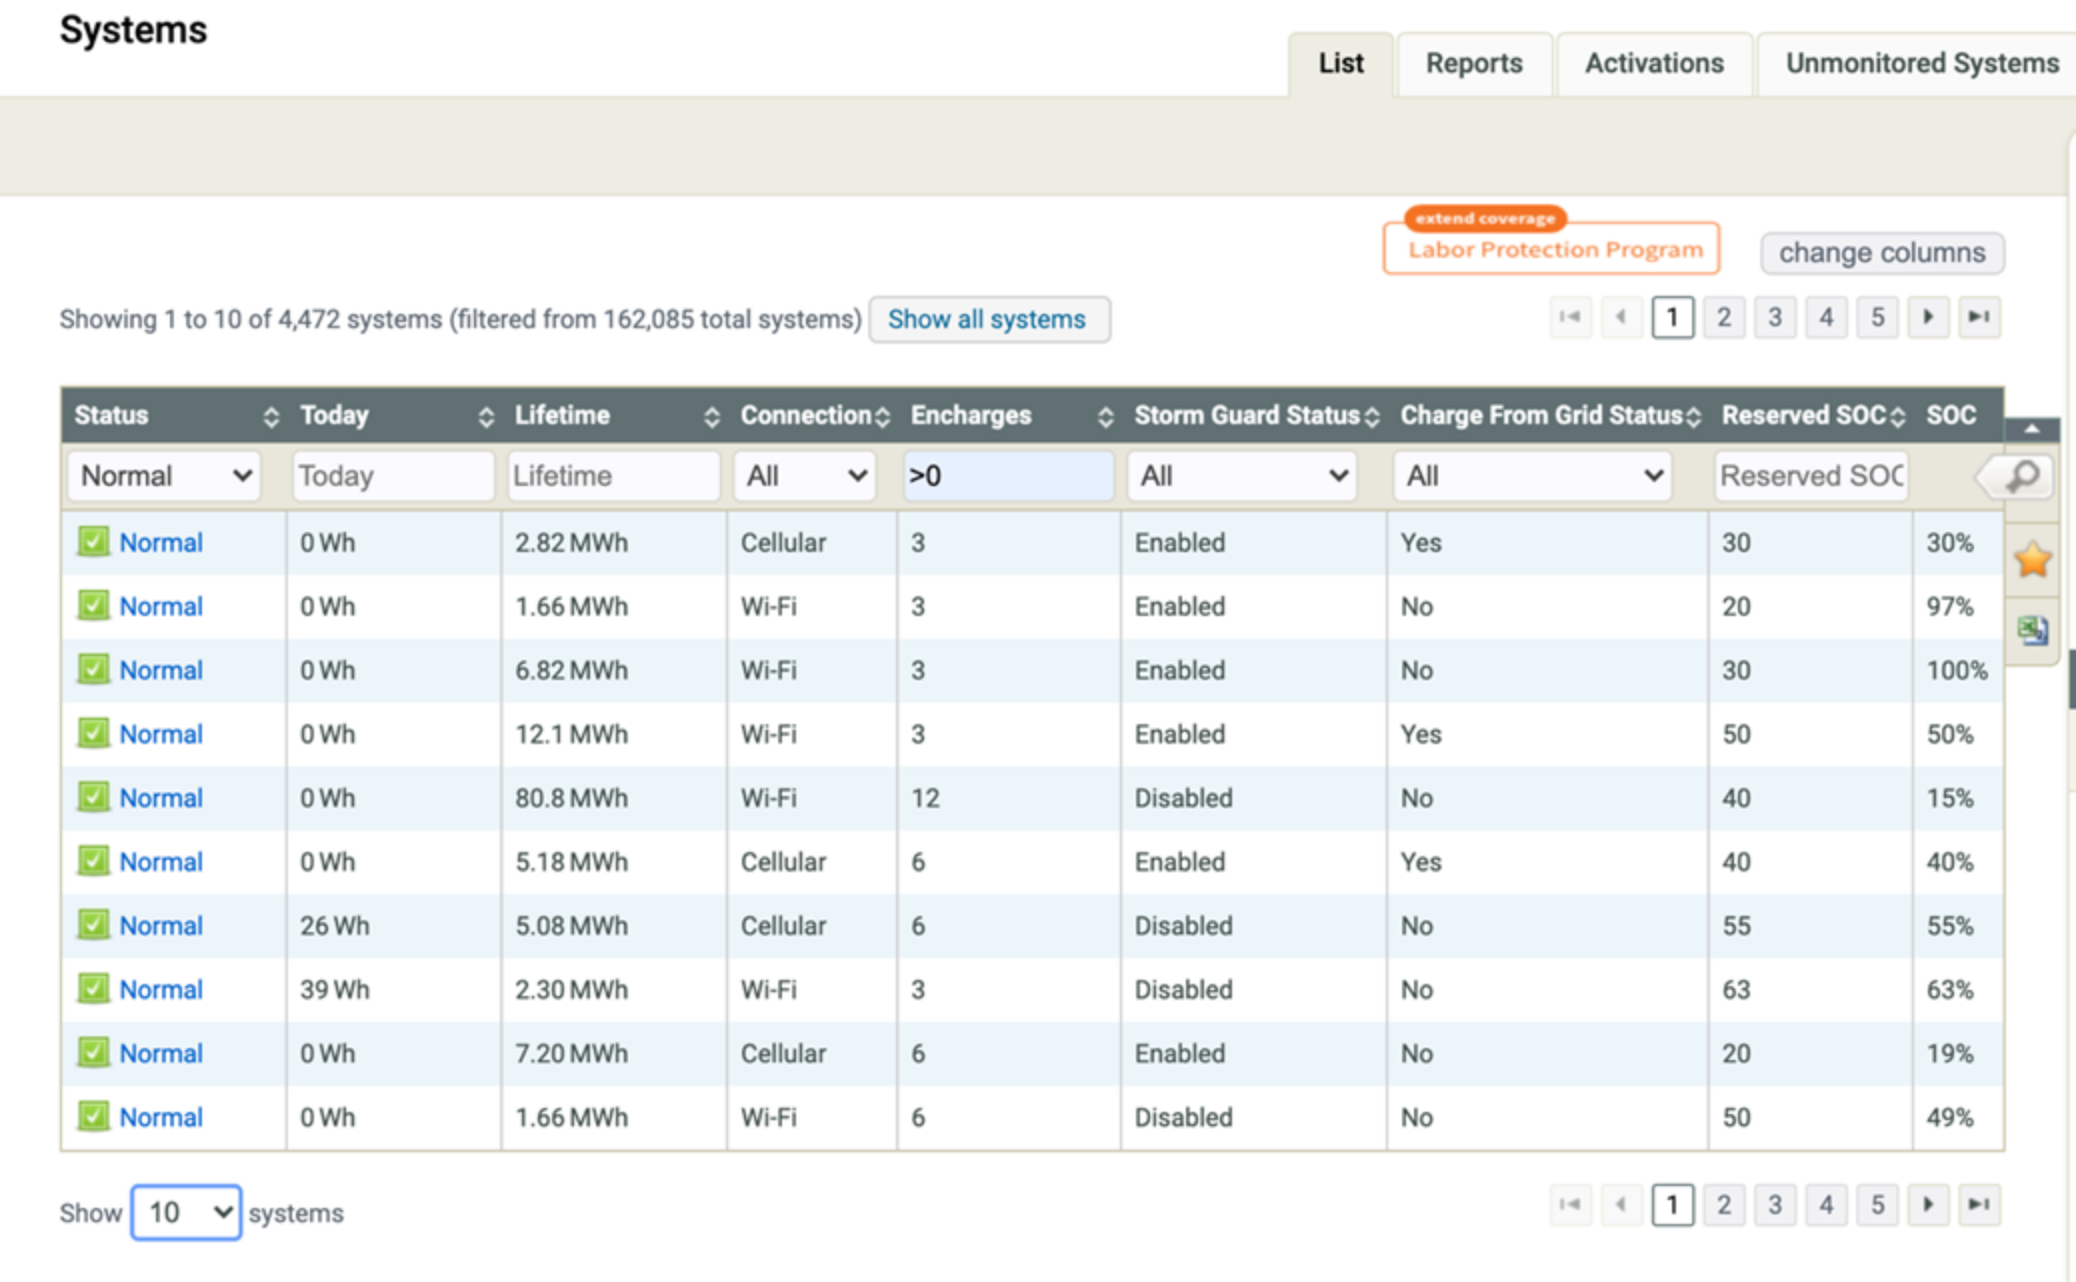The height and width of the screenshot is (1282, 2076).
Task: Open the Labor Protection Program banner
Action: coord(1552,248)
